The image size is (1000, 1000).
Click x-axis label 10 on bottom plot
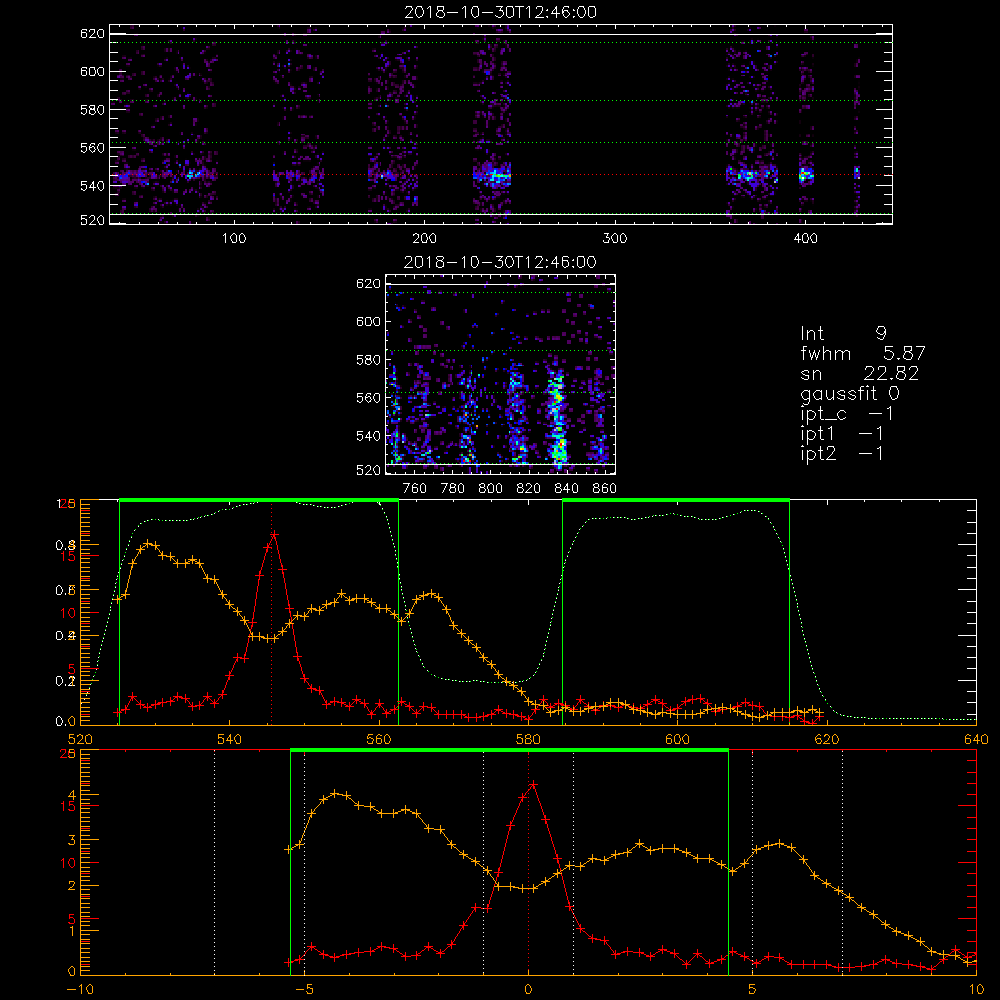point(976,990)
